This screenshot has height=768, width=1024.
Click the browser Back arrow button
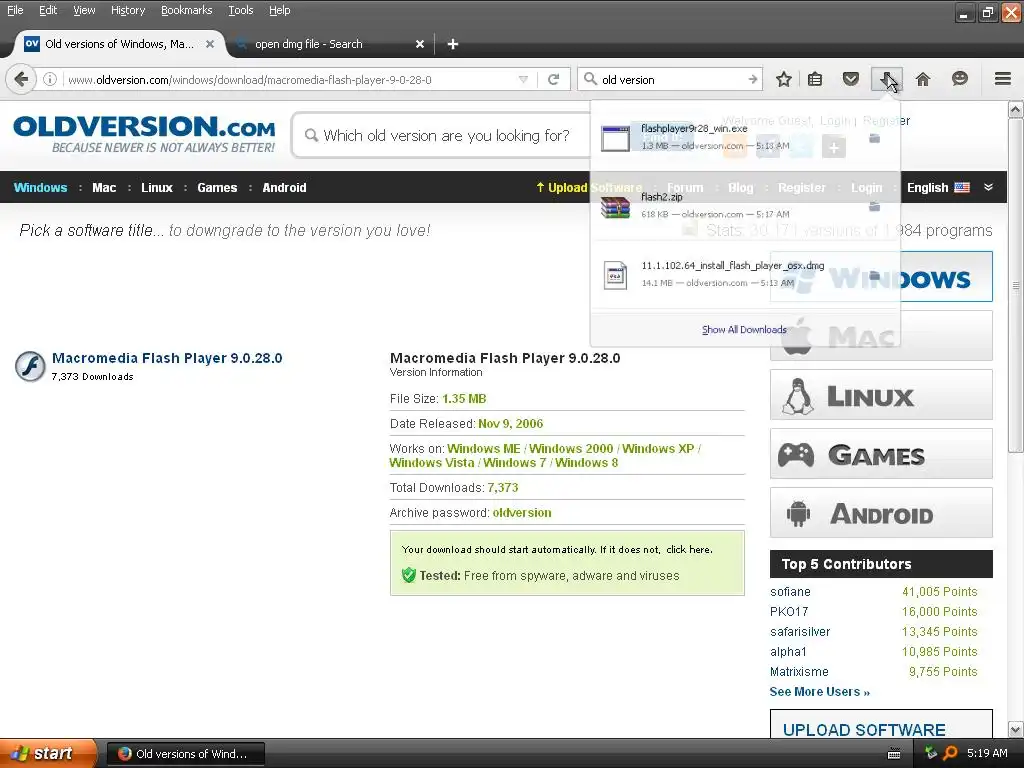click(20, 80)
